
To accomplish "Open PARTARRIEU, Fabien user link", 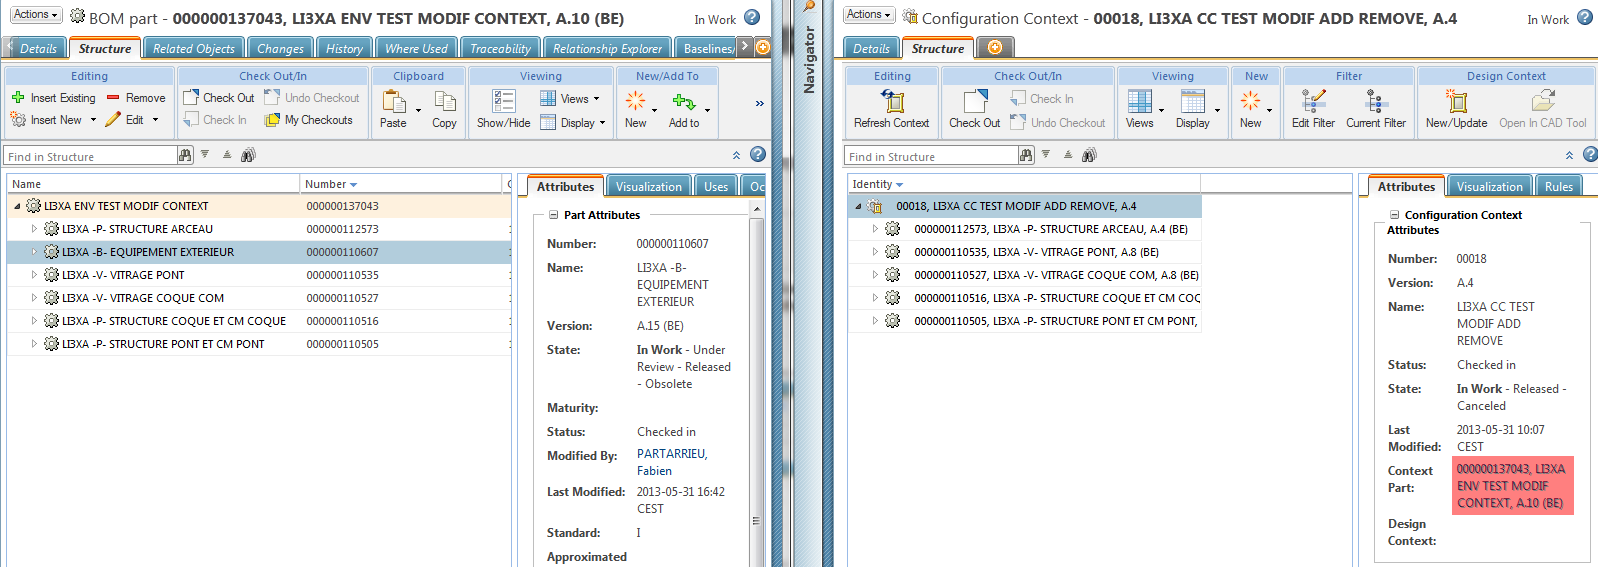I will point(672,462).
